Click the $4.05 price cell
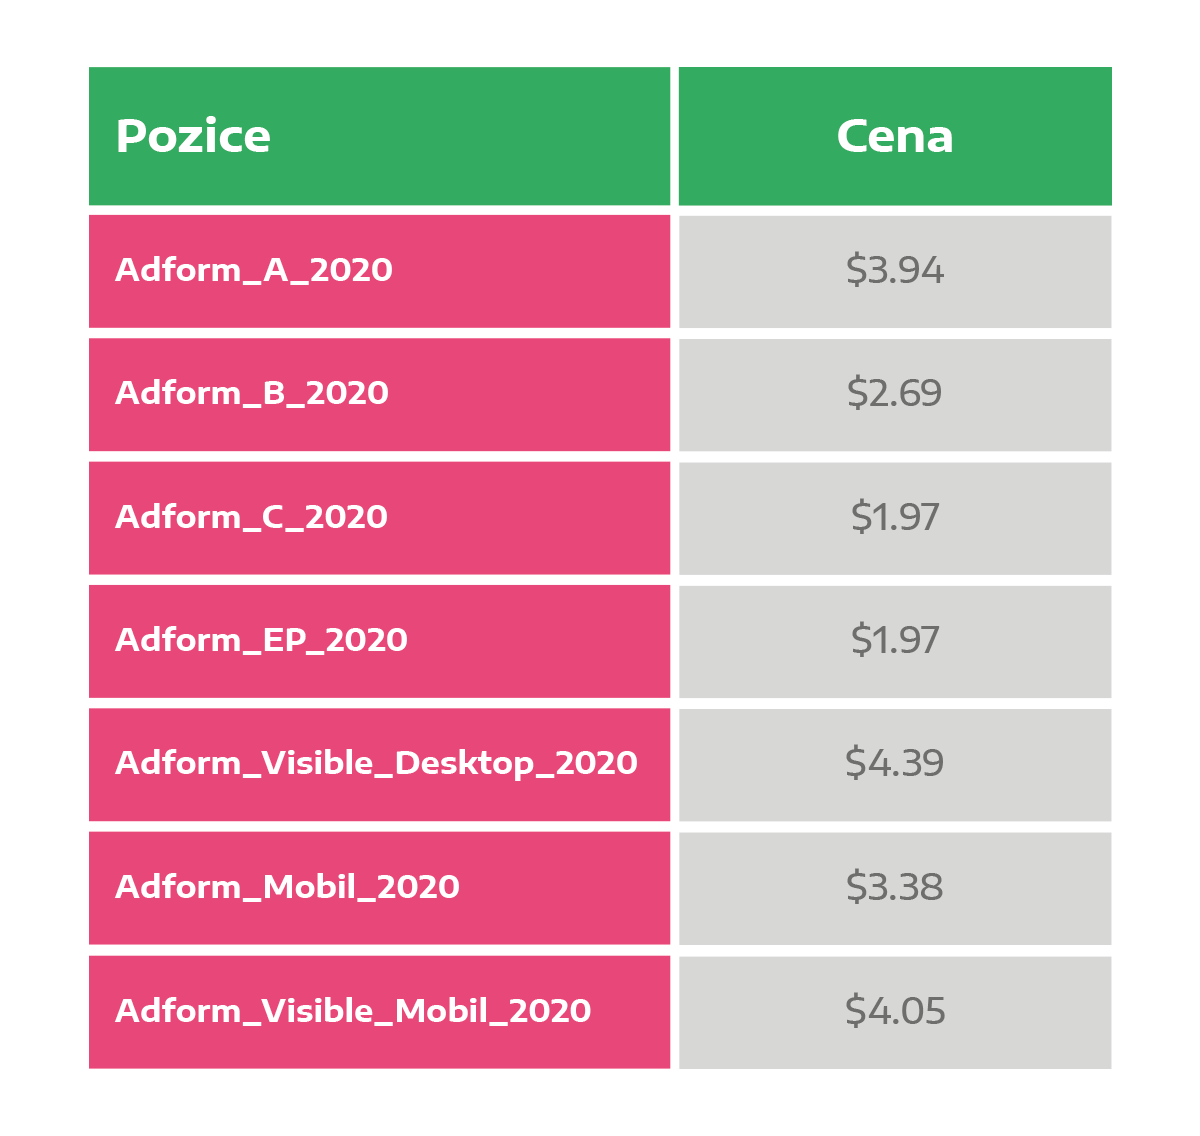 [x=895, y=1012]
